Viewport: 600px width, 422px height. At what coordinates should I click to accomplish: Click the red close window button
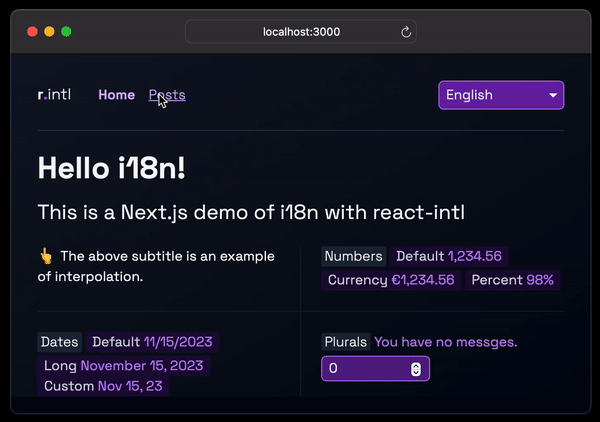[32, 32]
